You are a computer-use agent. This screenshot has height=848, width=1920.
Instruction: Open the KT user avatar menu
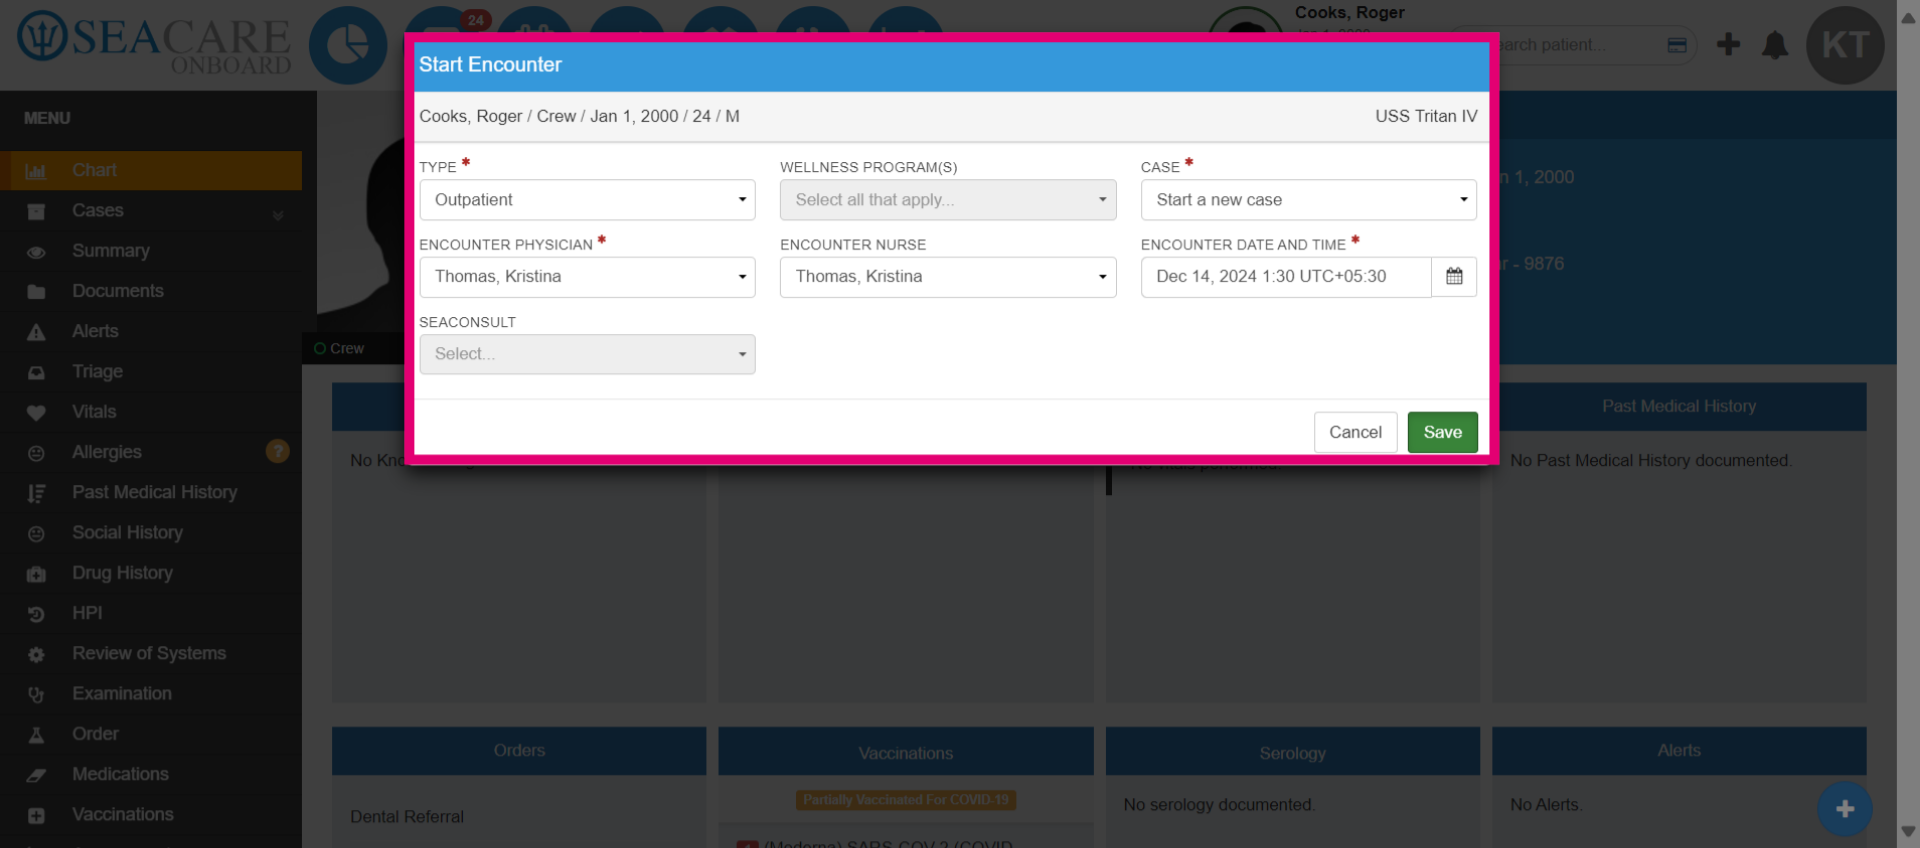pyautogui.click(x=1845, y=45)
